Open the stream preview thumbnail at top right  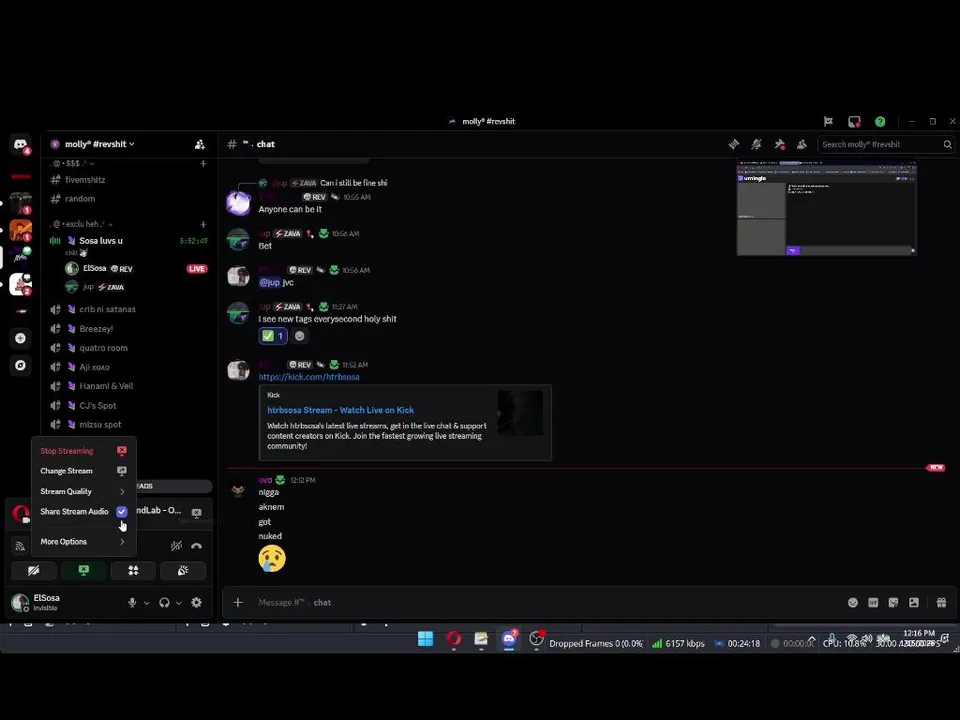[827, 208]
